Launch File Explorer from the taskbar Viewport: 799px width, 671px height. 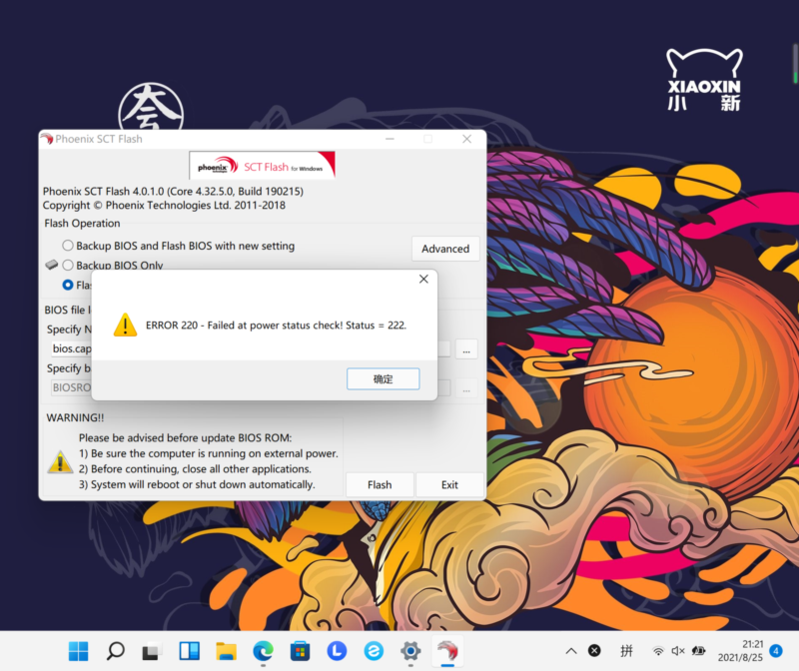click(226, 652)
